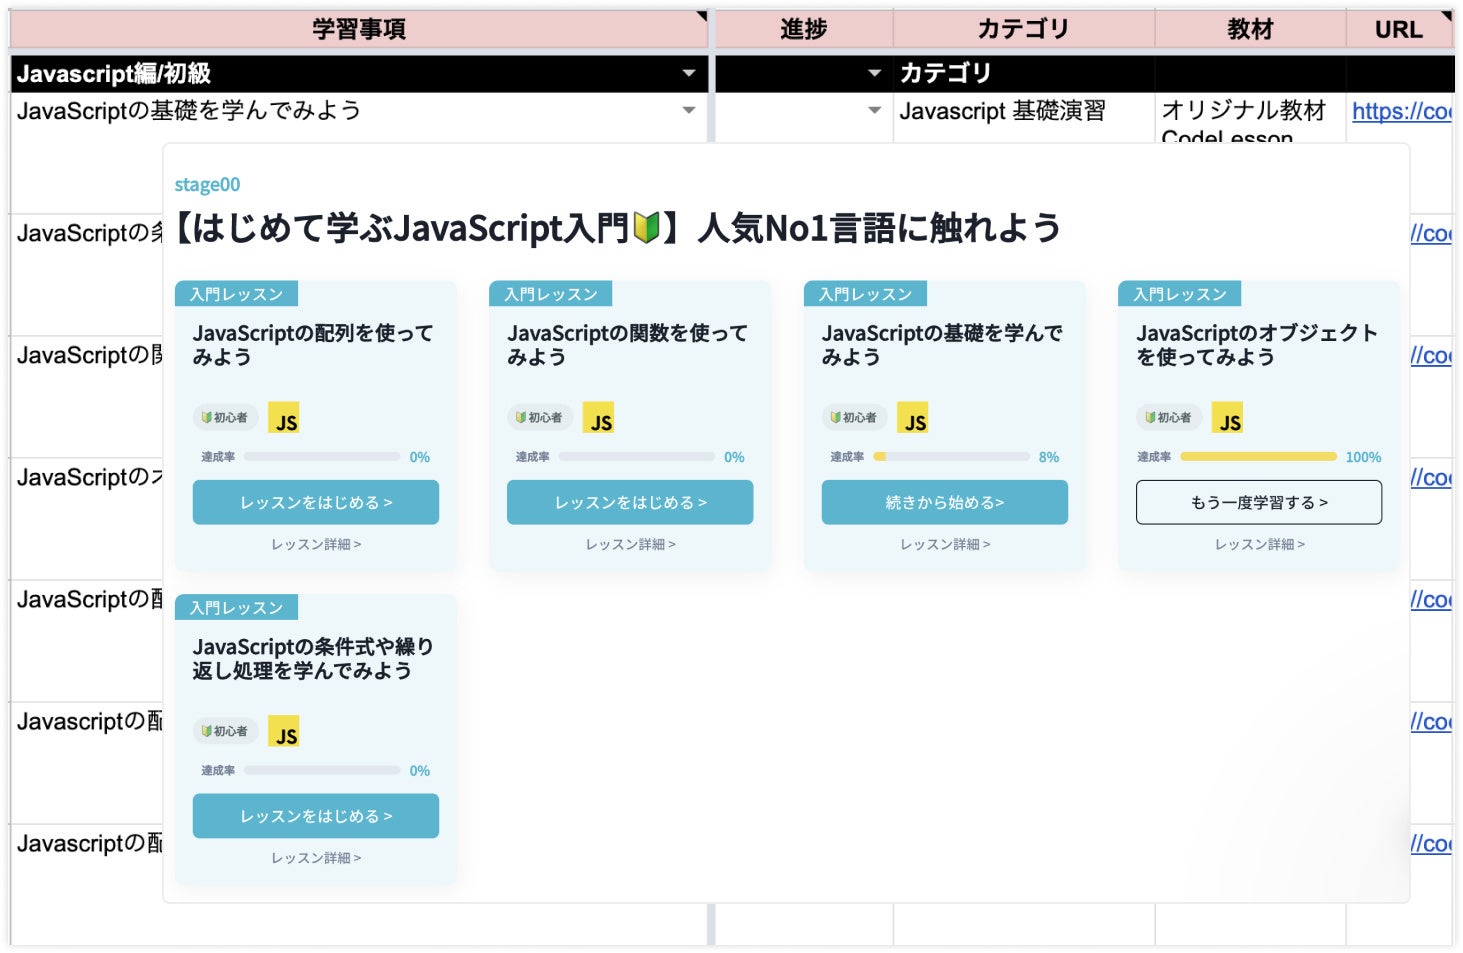Open レッスン詳細 for the オブジェクト lesson
Viewport: 1463px width, 953px height.
point(1259,545)
